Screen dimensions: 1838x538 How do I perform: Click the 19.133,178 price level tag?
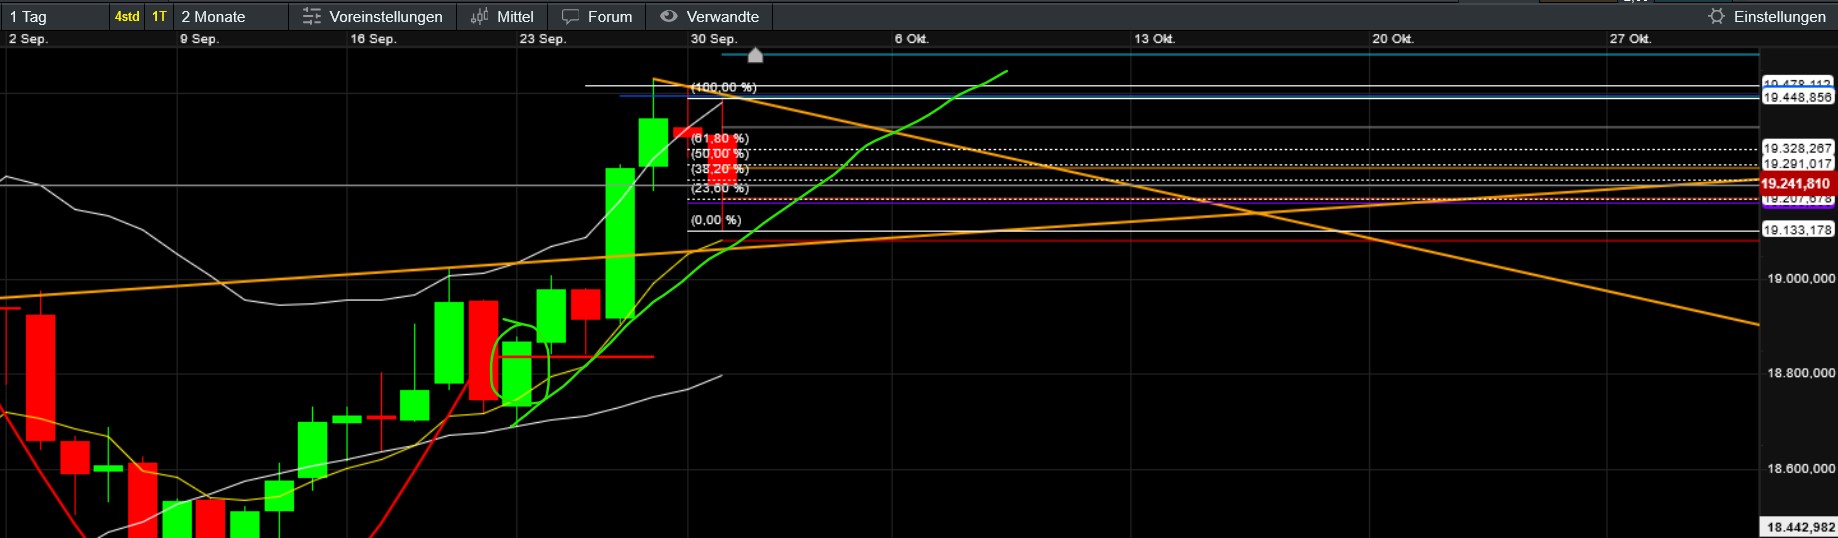point(1797,230)
